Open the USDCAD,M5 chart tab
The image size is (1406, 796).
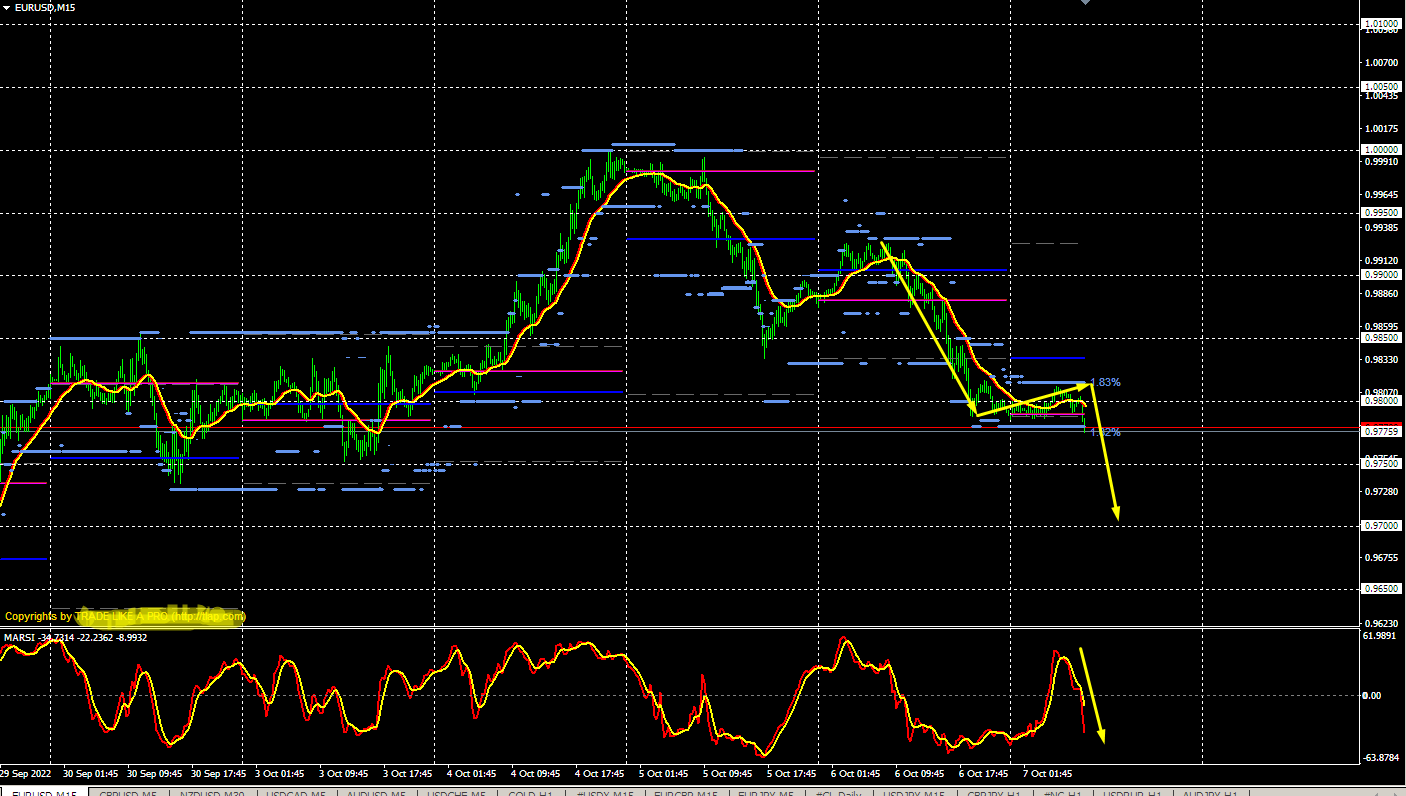point(295,793)
